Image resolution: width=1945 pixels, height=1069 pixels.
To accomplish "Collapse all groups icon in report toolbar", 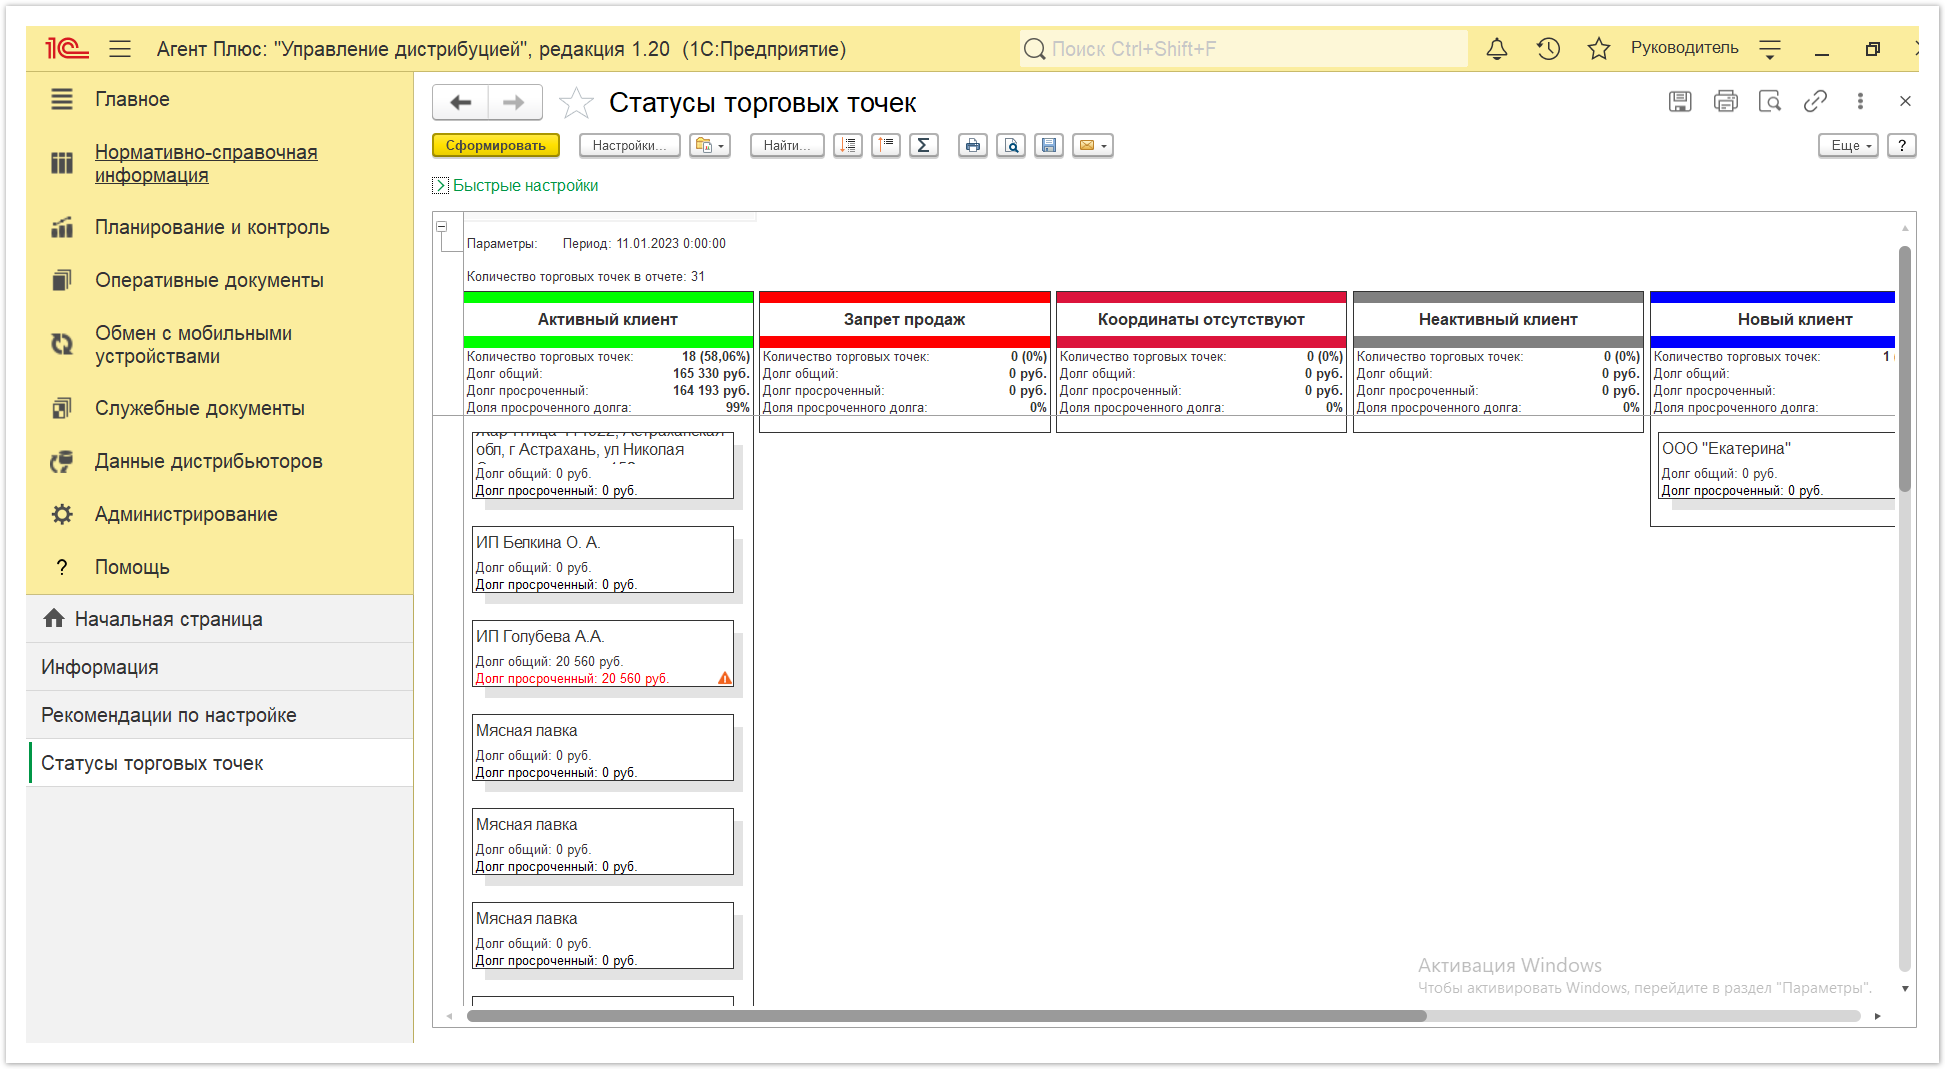I will [886, 145].
